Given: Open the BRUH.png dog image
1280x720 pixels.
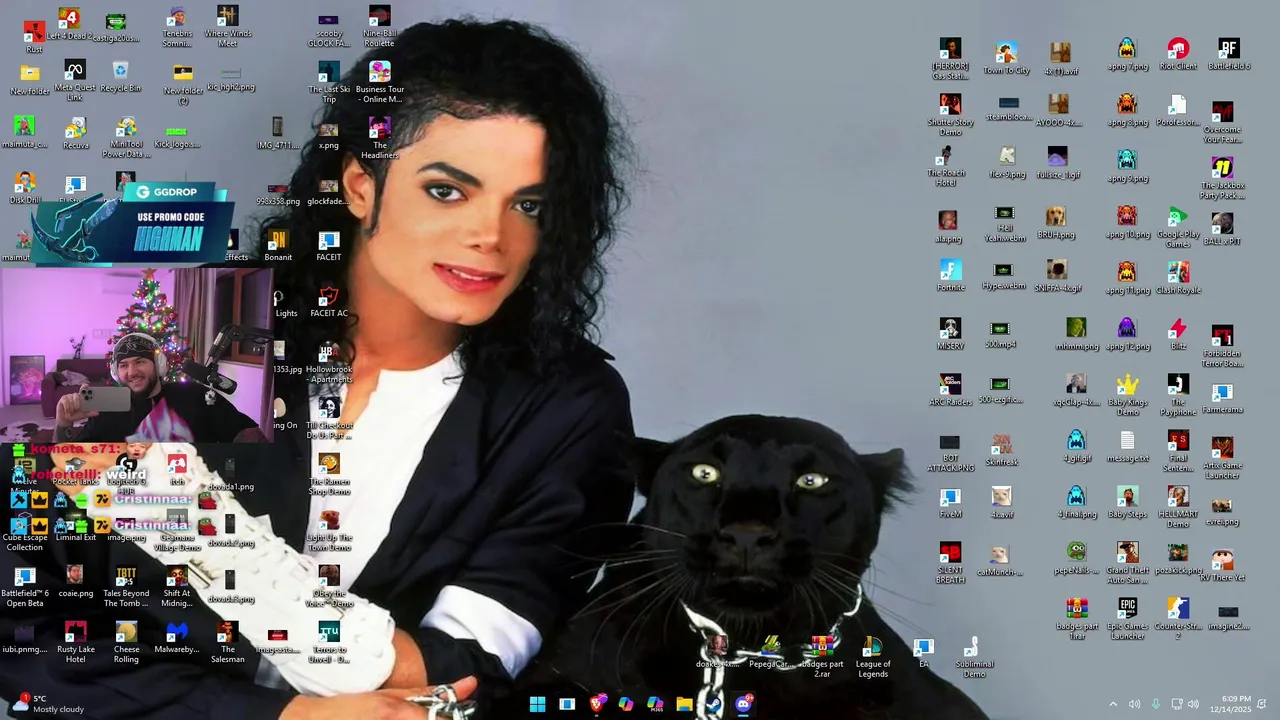Looking at the screenshot, I should (x=1056, y=223).
